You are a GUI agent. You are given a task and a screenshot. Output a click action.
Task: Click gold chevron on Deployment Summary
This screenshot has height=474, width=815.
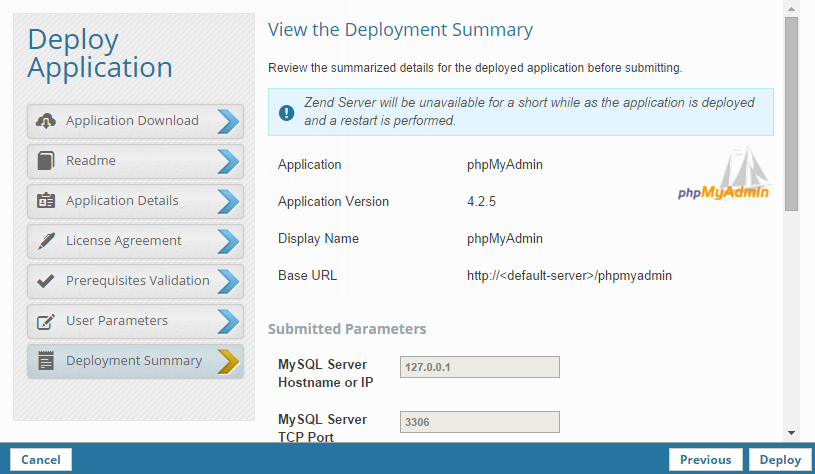[x=229, y=361]
